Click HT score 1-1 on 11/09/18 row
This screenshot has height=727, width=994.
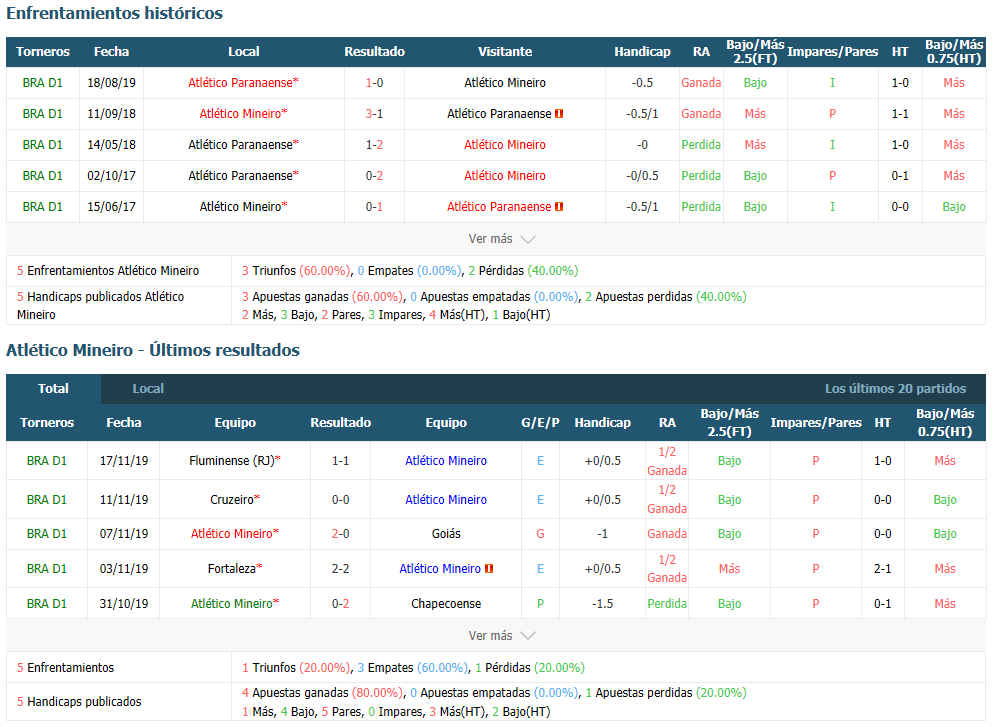[x=900, y=113]
